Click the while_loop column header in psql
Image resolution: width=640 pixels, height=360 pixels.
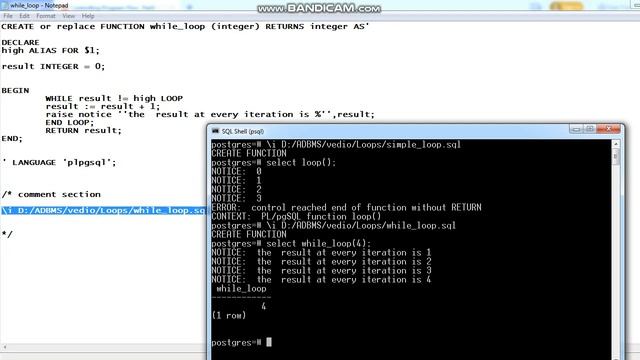tap(241, 289)
